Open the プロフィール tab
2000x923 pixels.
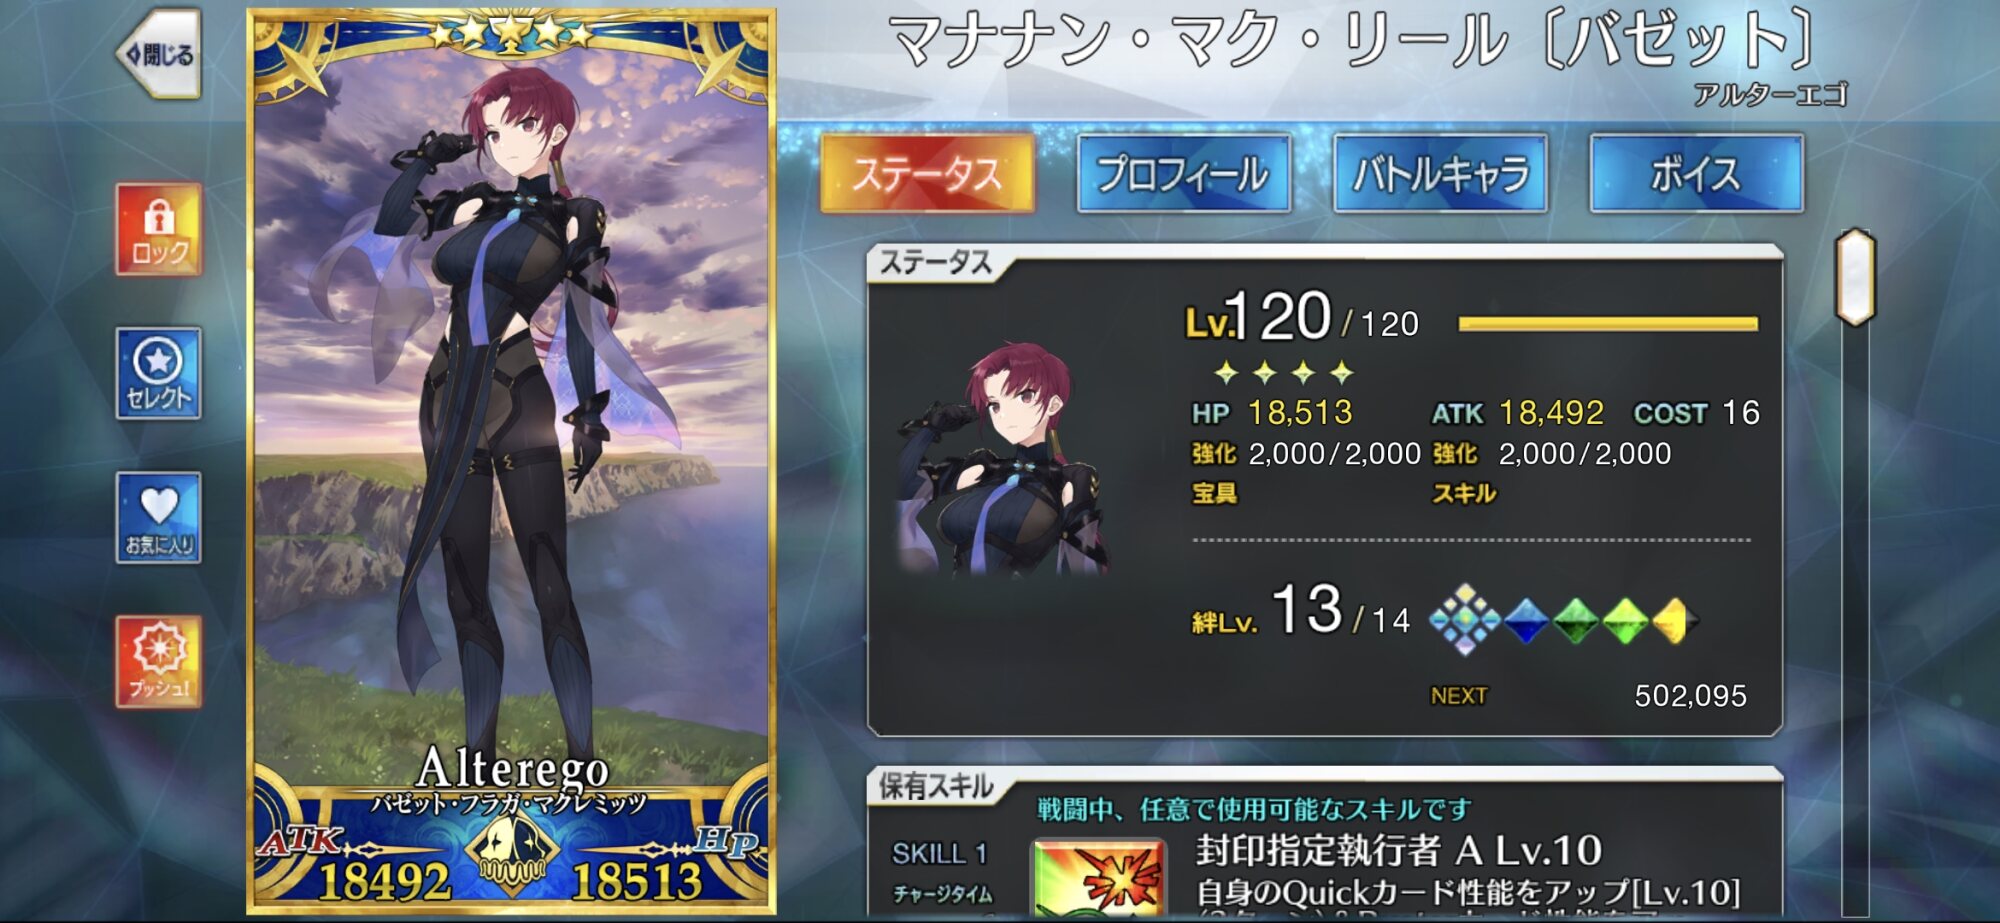pos(1183,174)
